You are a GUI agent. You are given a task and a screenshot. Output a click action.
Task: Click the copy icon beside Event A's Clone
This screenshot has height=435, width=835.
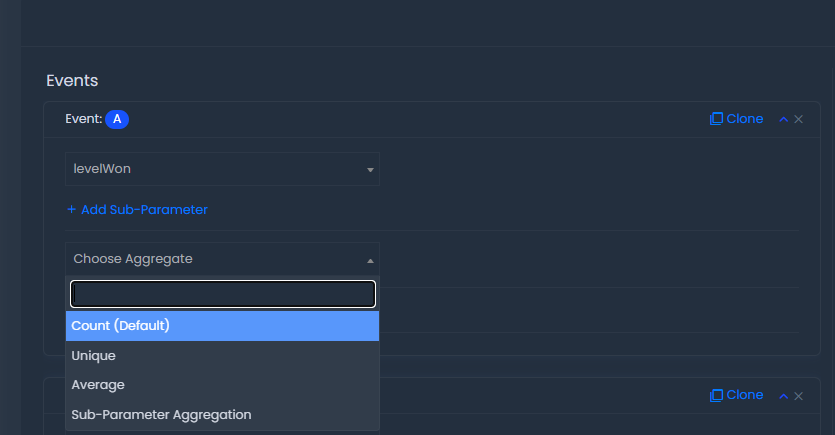(x=716, y=119)
